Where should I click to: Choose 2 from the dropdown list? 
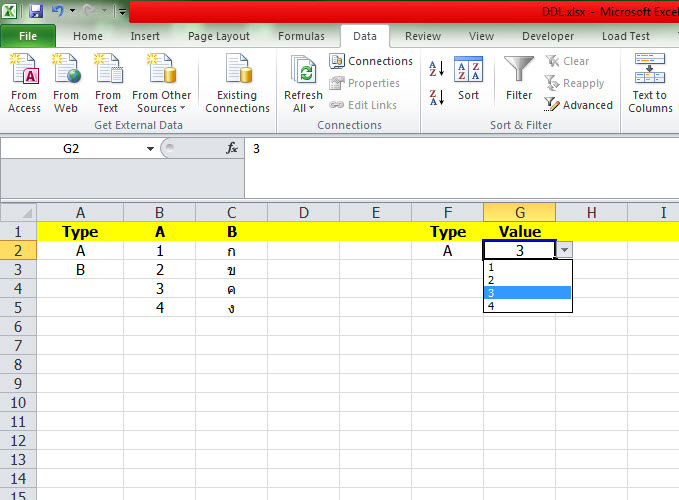527,280
